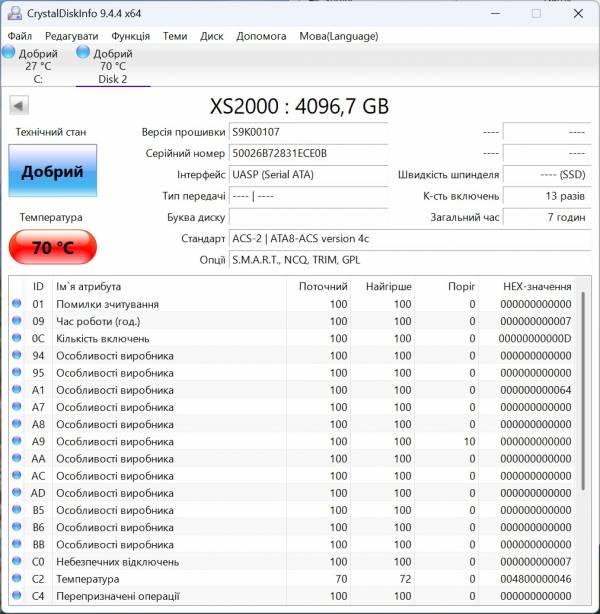Screen dimensions: 600x614
Task: Click the blue status orb for C: drive
Action: (x=8, y=52)
